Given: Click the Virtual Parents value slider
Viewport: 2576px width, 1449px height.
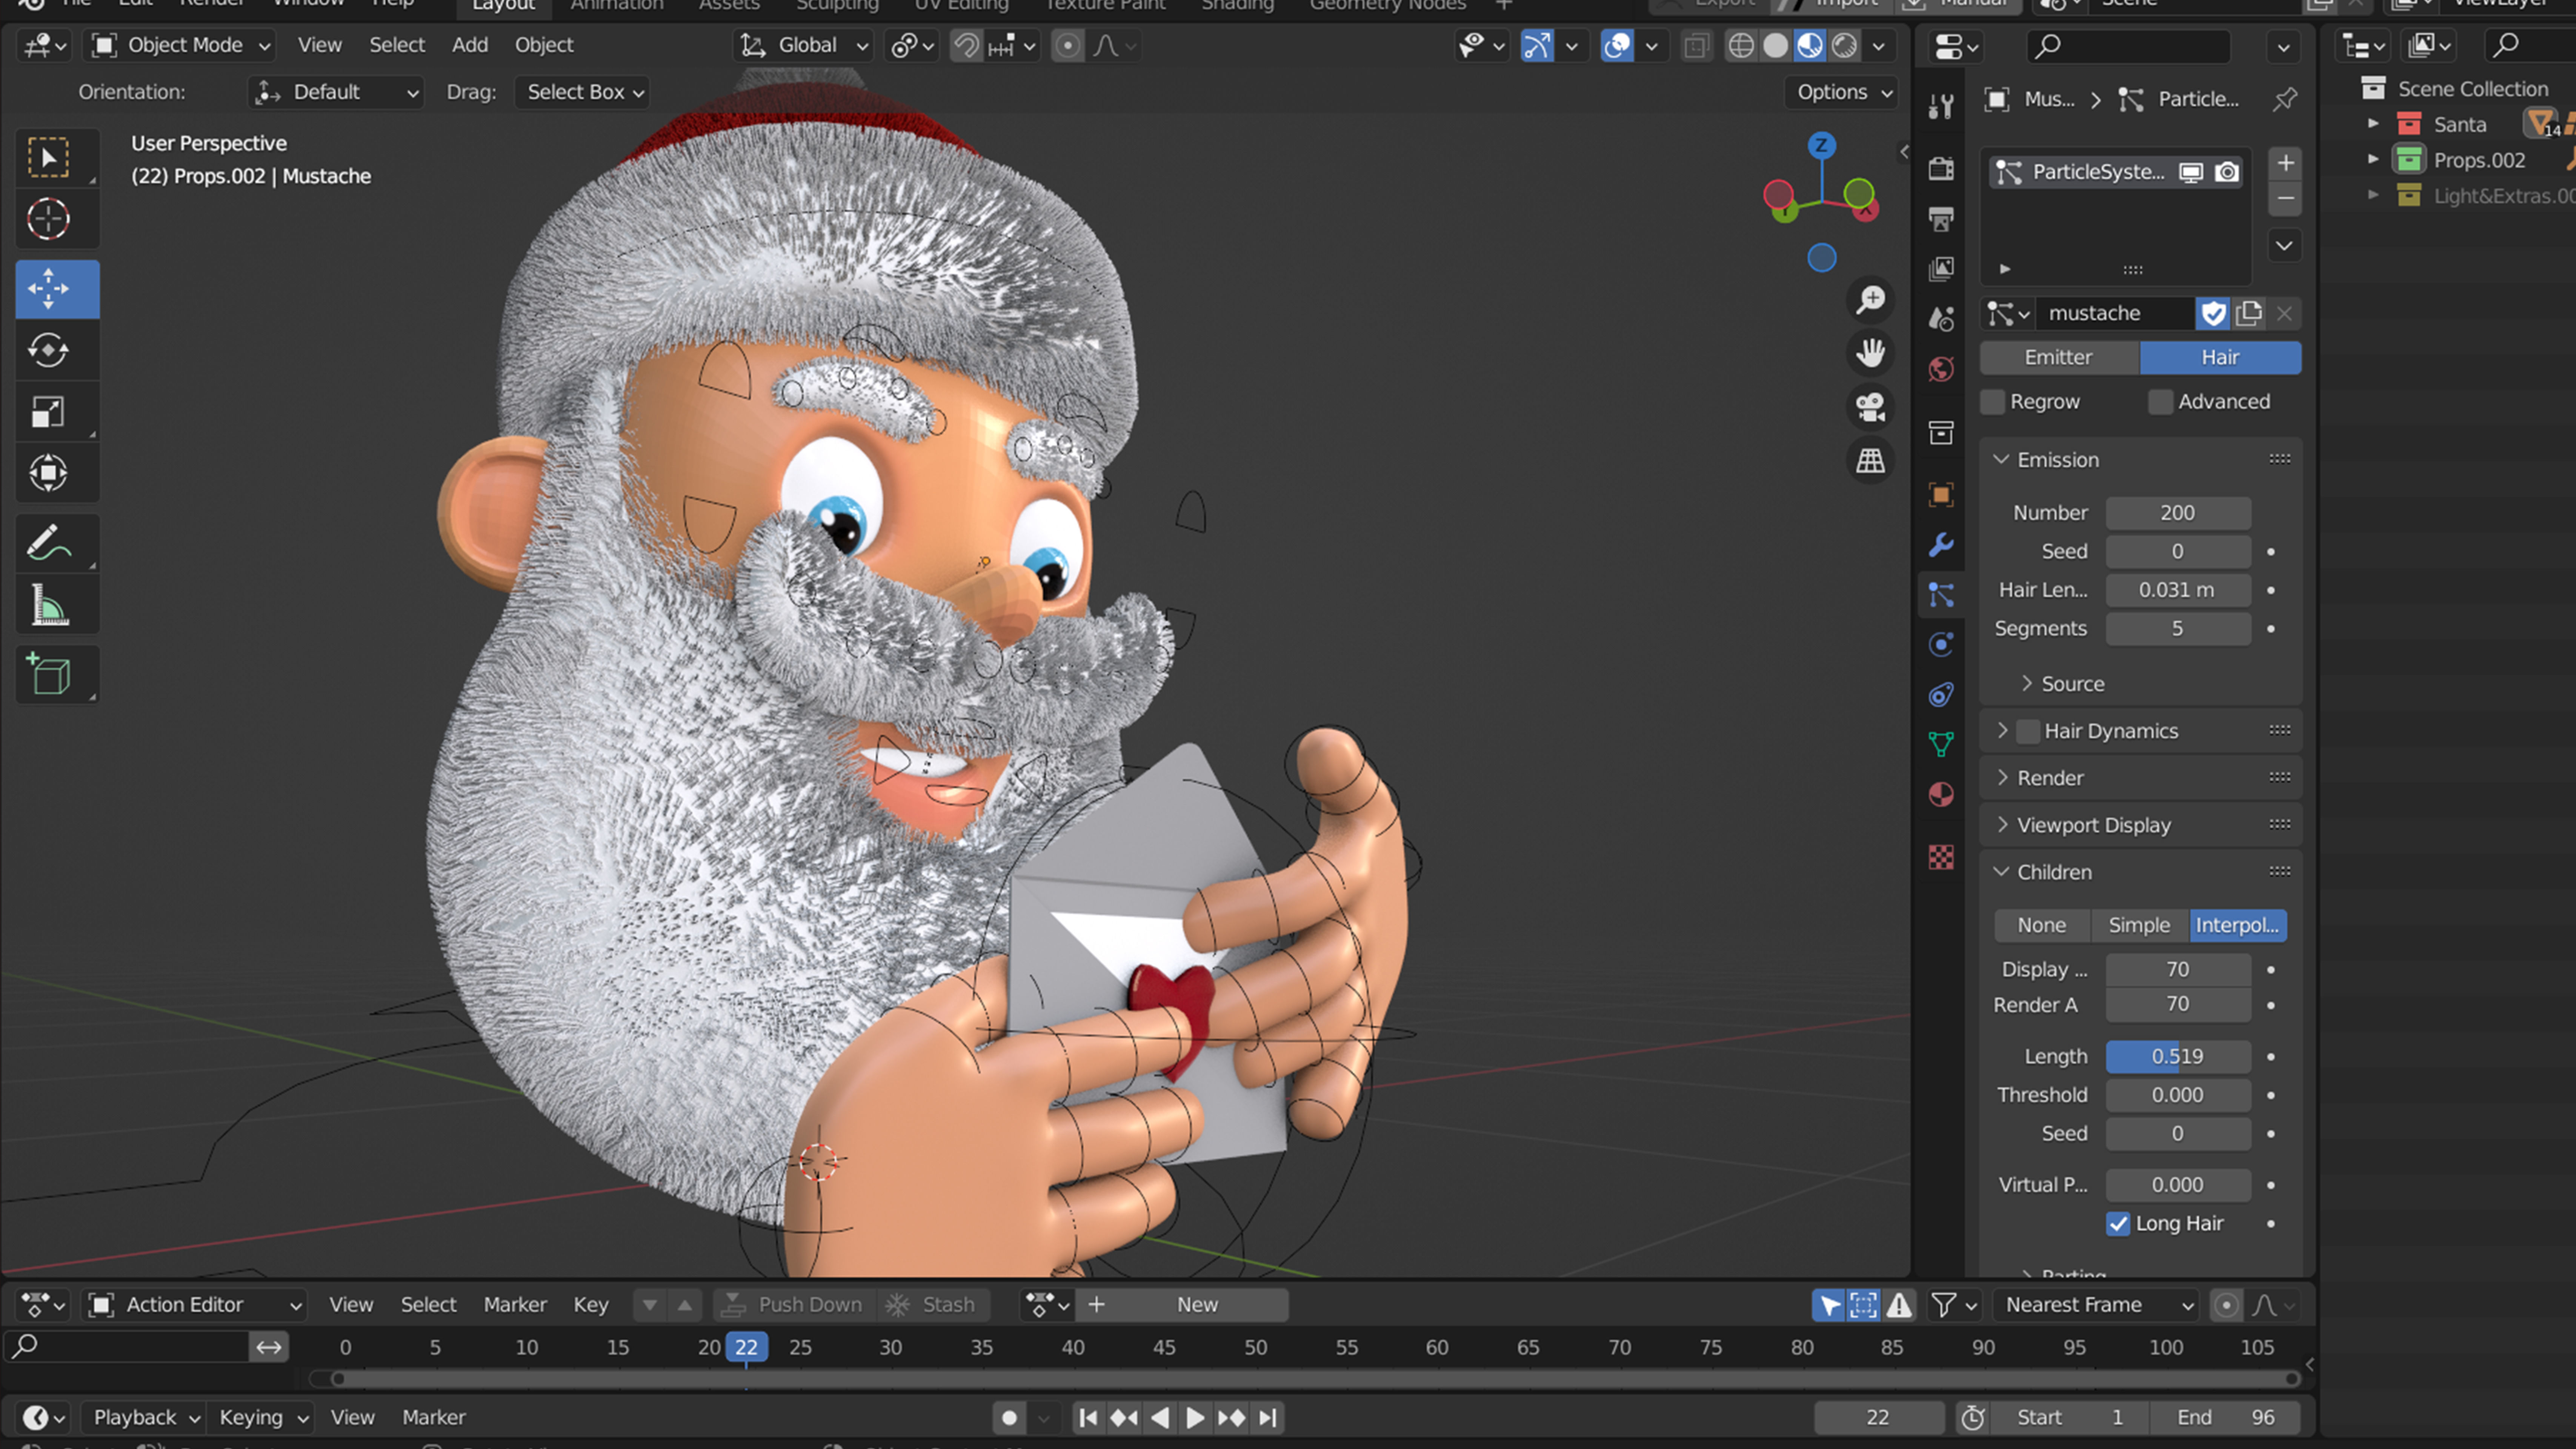Looking at the screenshot, I should point(2178,1185).
